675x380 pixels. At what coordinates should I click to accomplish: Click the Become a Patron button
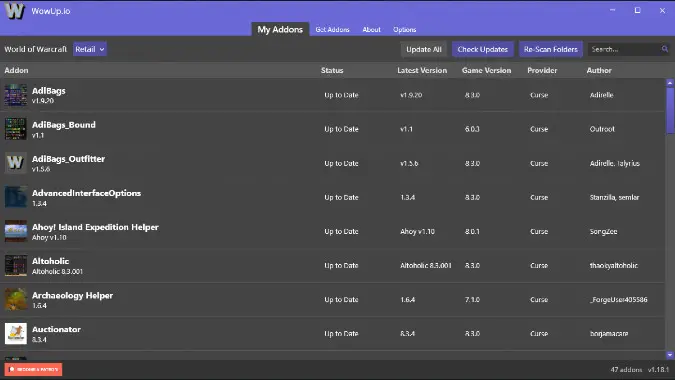(33, 369)
